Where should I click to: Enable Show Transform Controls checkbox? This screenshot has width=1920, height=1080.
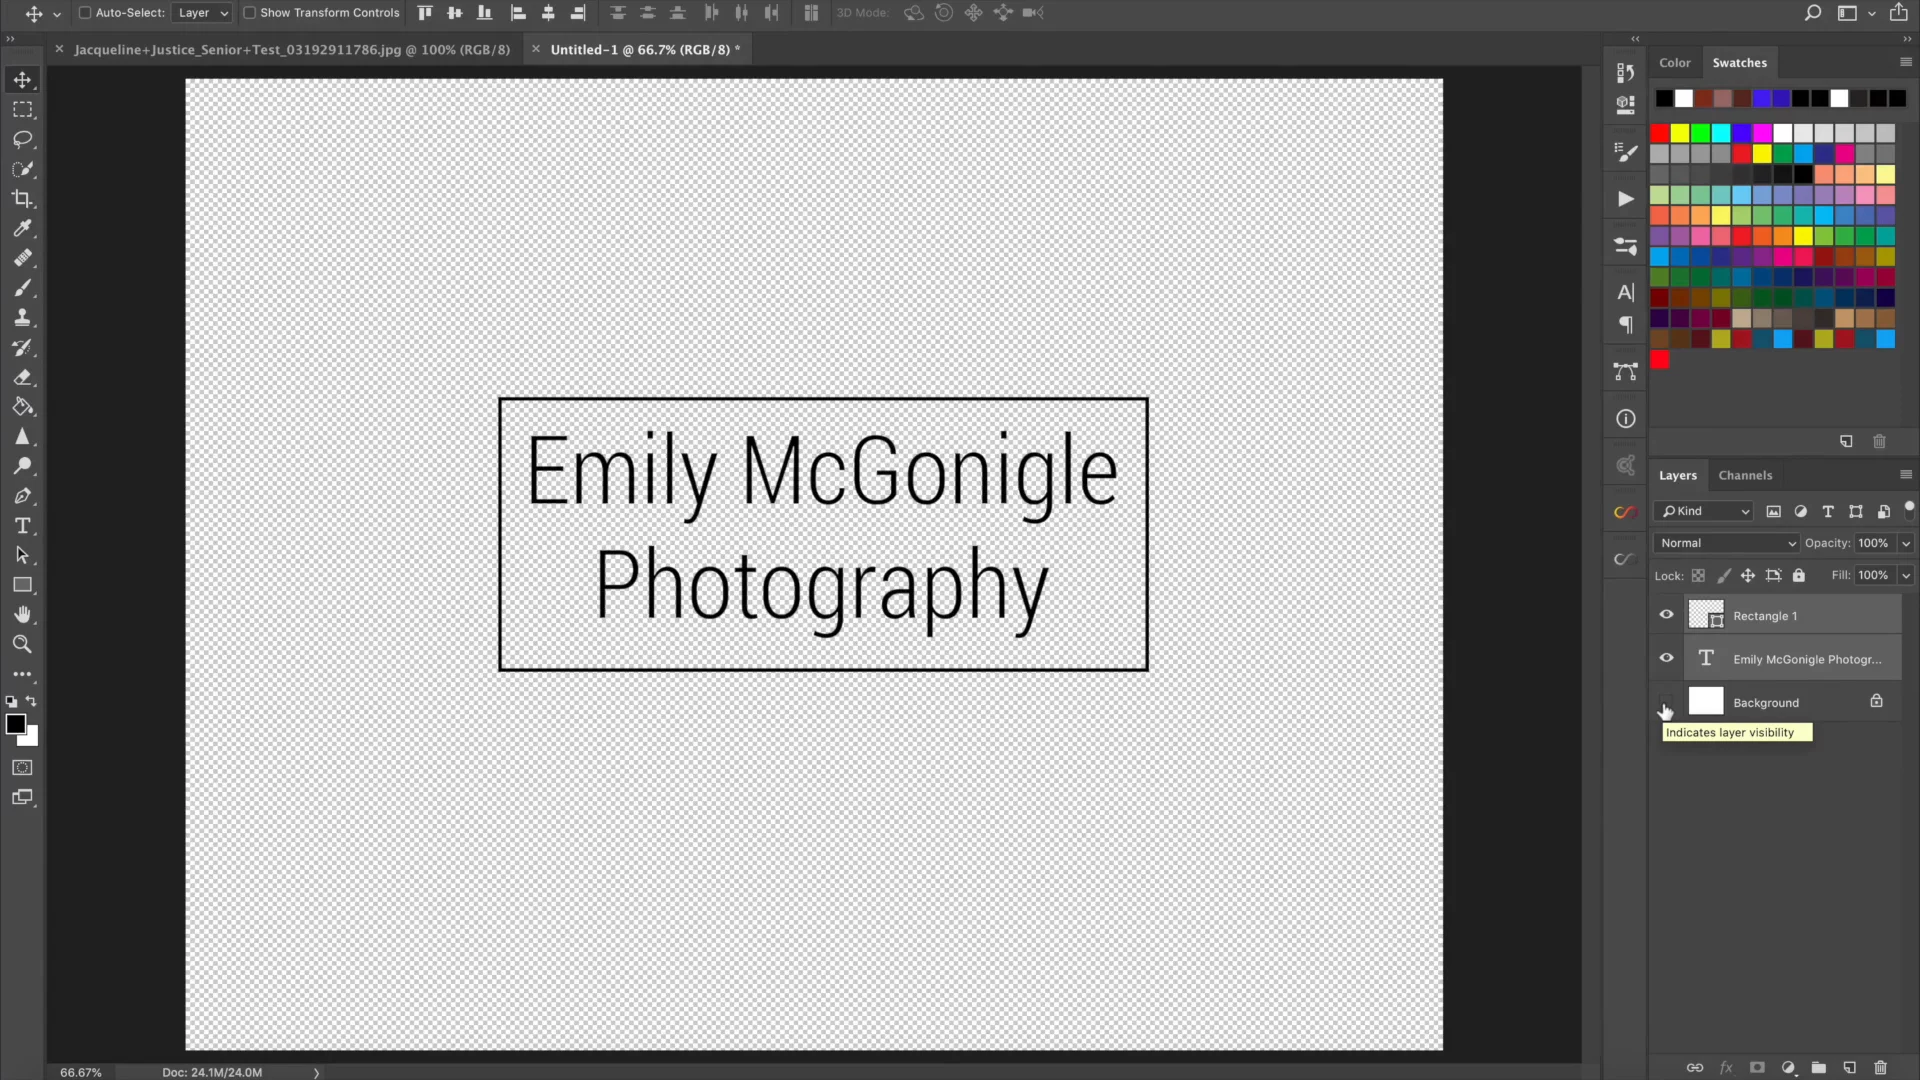pyautogui.click(x=250, y=13)
